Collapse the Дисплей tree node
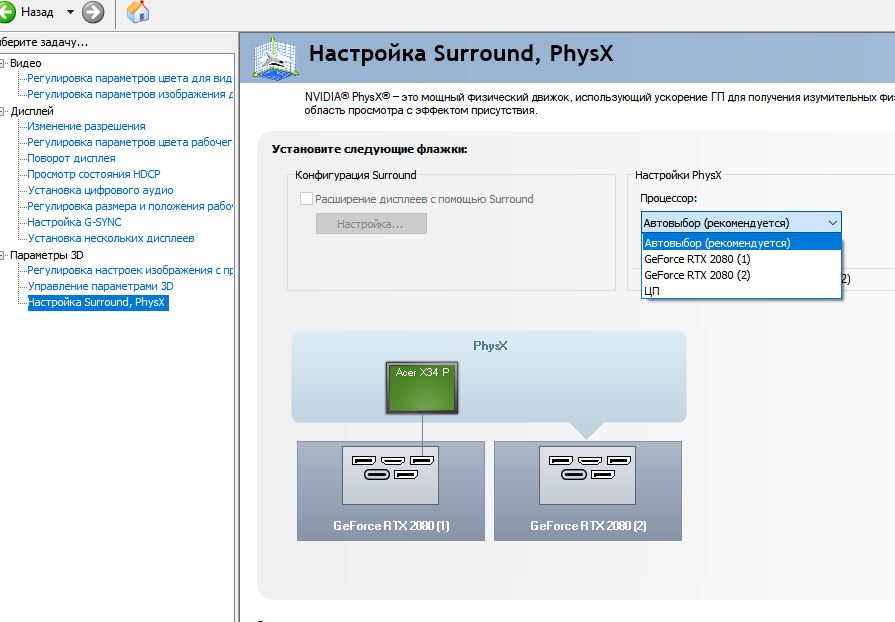This screenshot has width=895, height=622. point(2,111)
